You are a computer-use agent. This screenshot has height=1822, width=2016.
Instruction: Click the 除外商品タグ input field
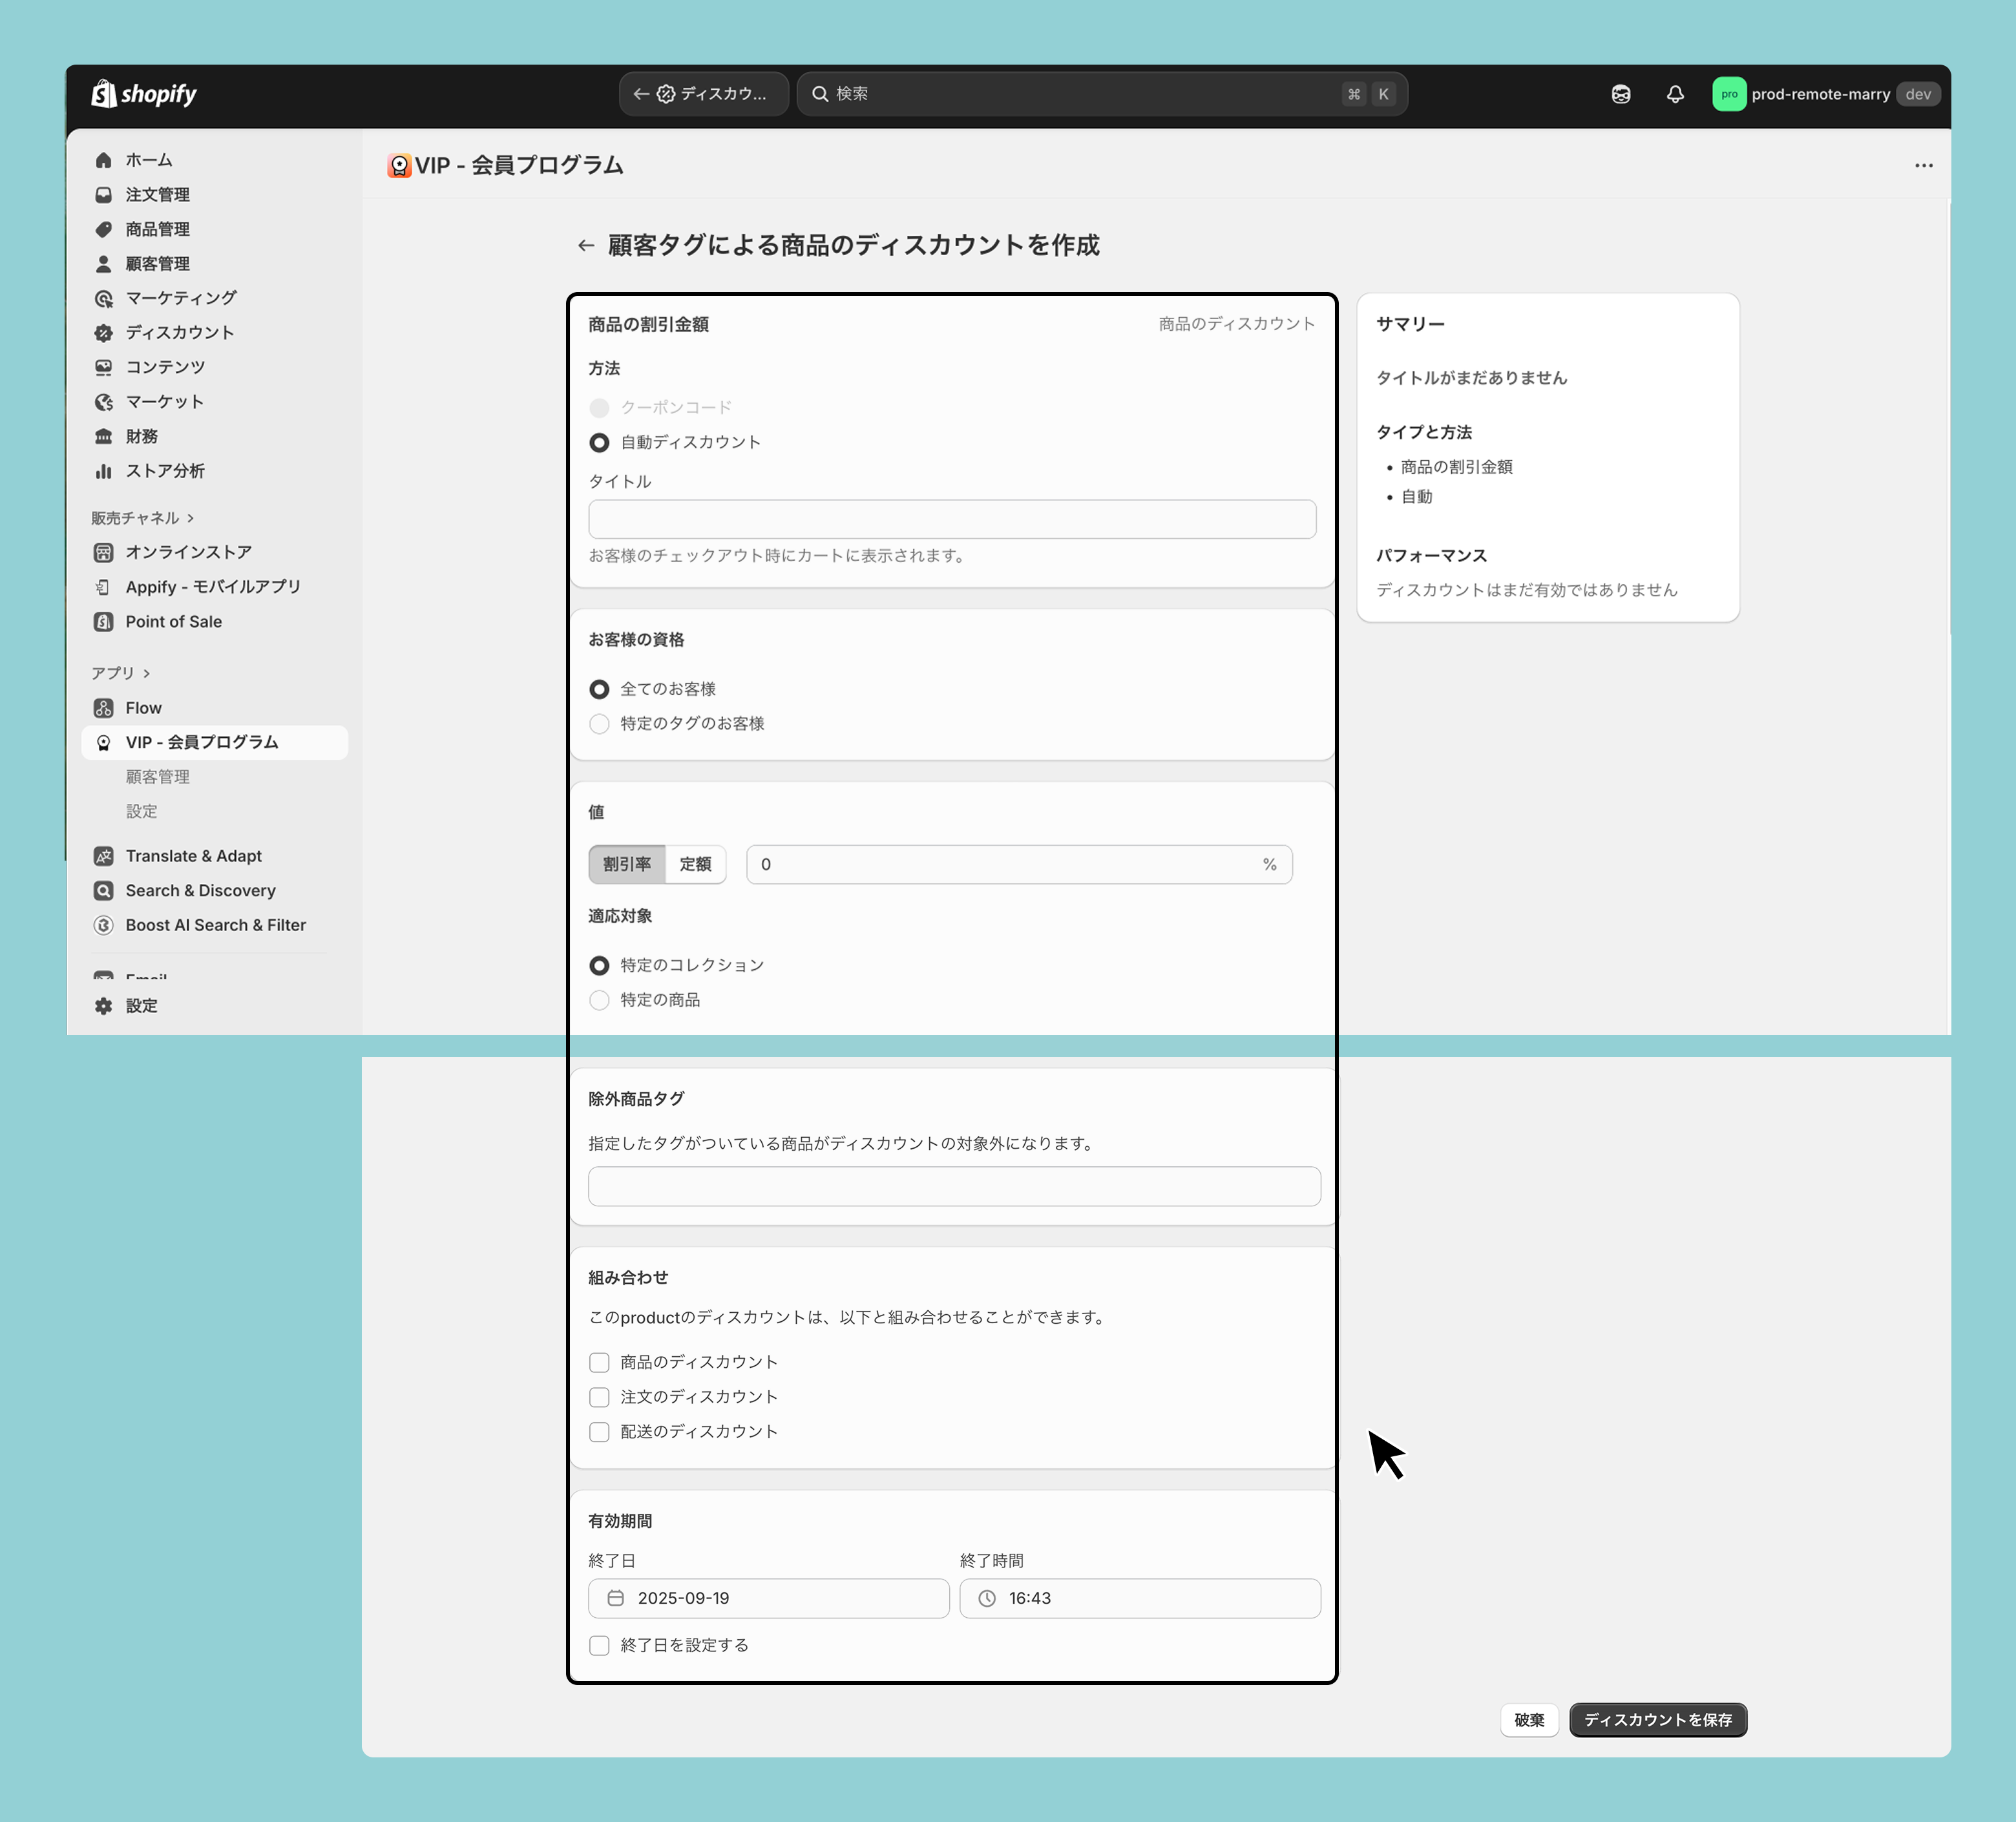tap(954, 1186)
